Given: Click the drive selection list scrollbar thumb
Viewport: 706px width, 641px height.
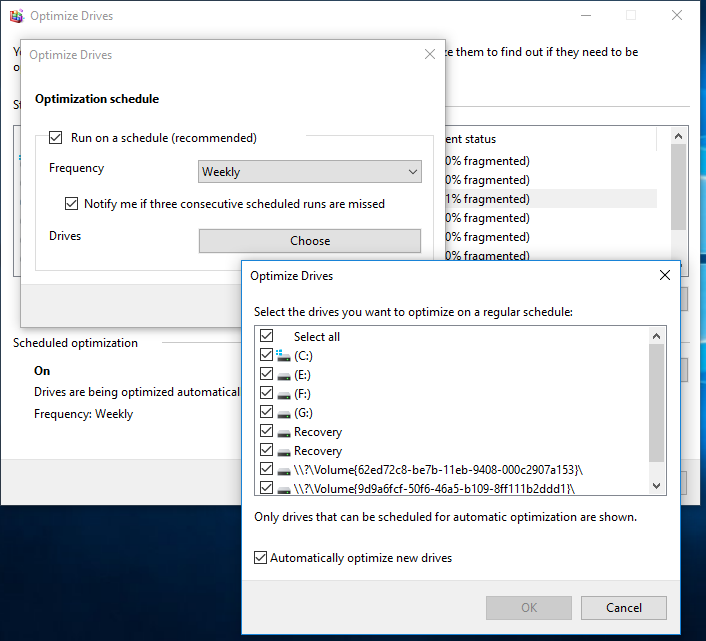Looking at the screenshot, I should [x=656, y=403].
